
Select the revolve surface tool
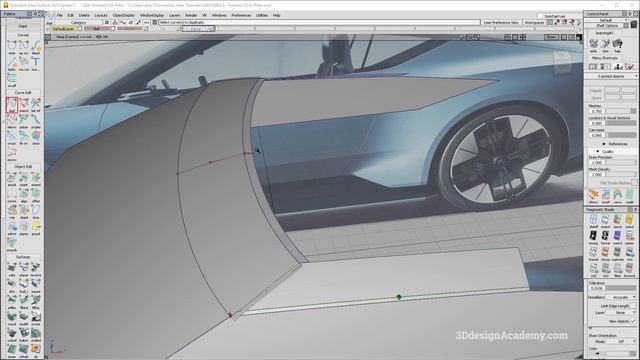click(x=36, y=269)
